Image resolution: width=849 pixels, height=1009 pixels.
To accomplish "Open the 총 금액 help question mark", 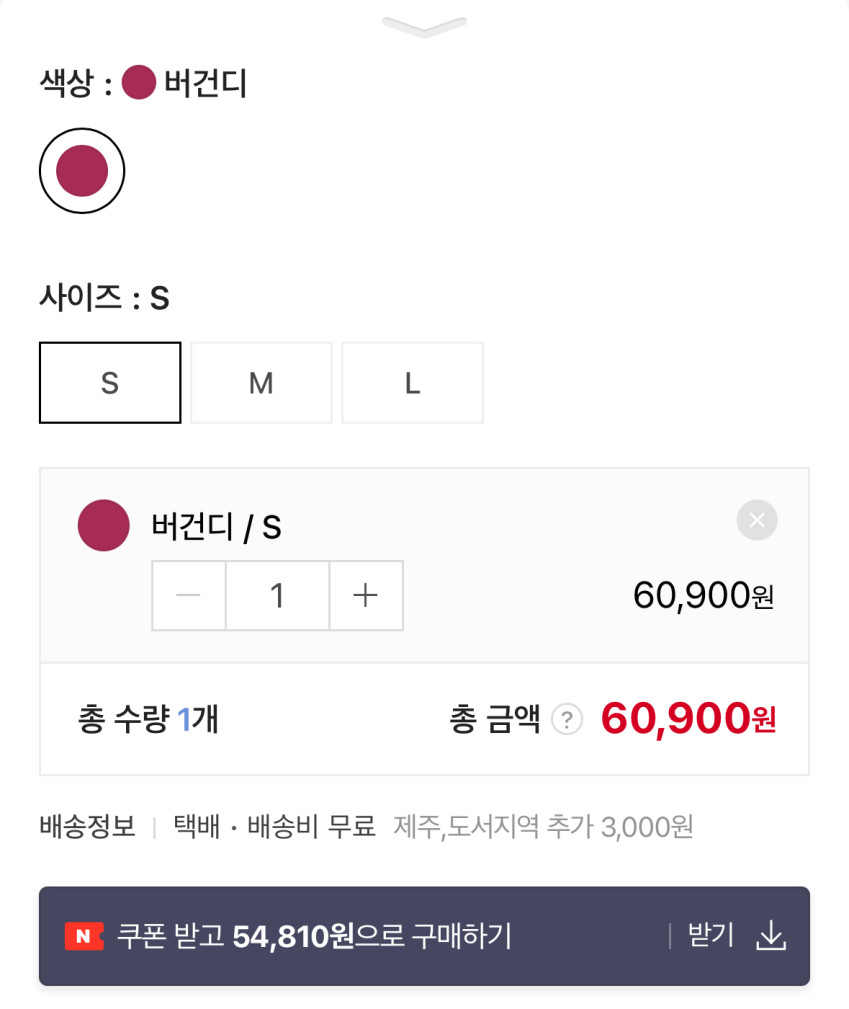I will click(567, 719).
